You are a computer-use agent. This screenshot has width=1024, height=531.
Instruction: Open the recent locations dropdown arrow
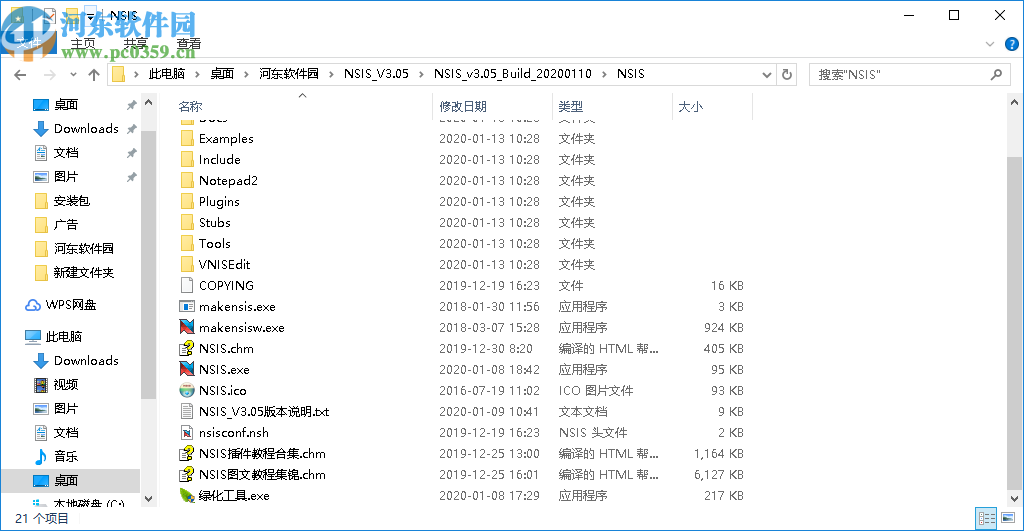73,74
